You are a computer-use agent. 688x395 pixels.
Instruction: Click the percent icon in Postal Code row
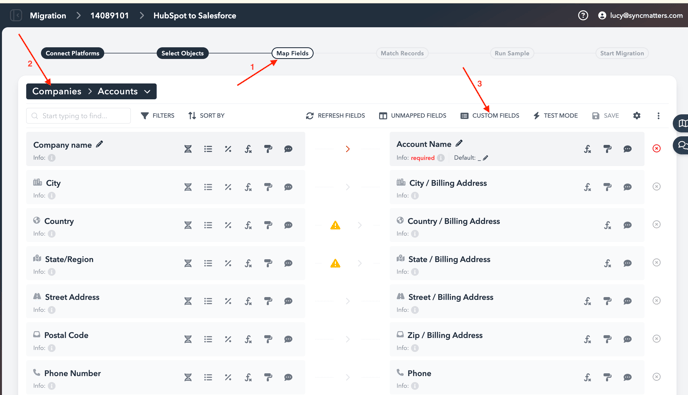pyautogui.click(x=228, y=339)
